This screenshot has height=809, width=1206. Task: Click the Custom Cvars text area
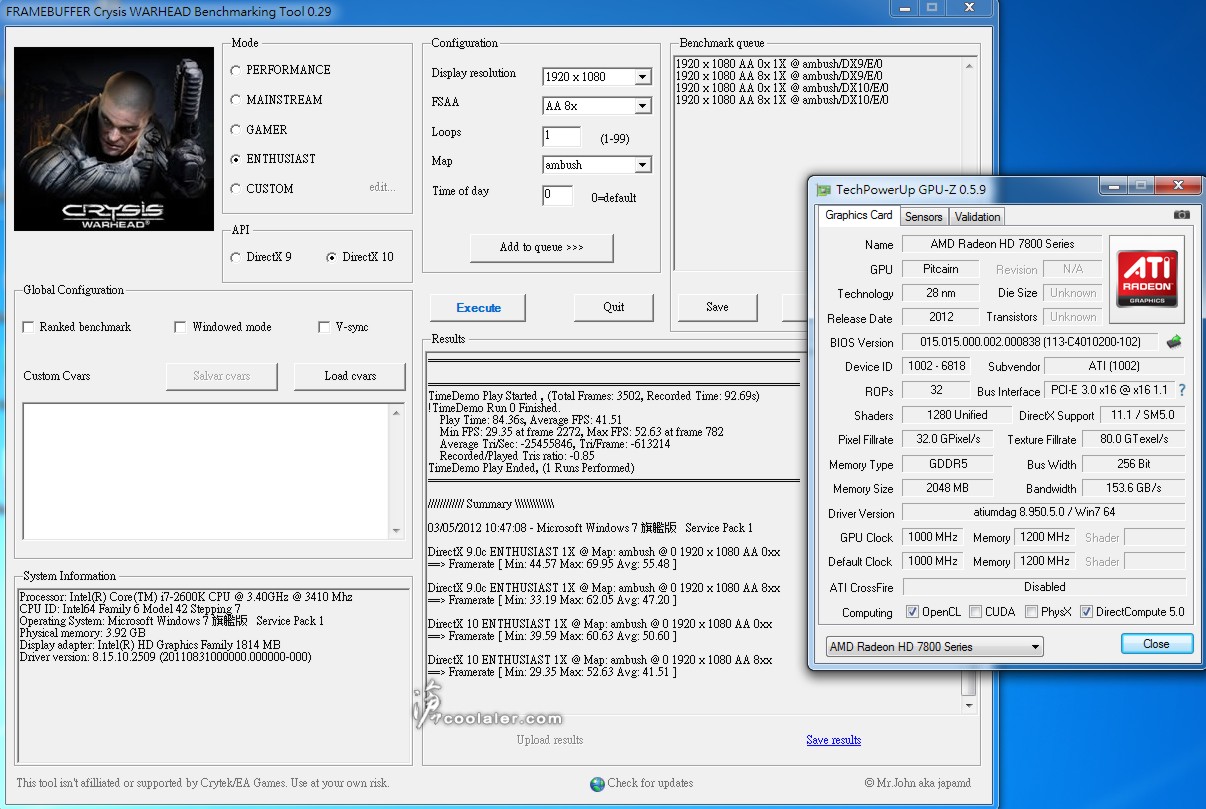(205, 471)
